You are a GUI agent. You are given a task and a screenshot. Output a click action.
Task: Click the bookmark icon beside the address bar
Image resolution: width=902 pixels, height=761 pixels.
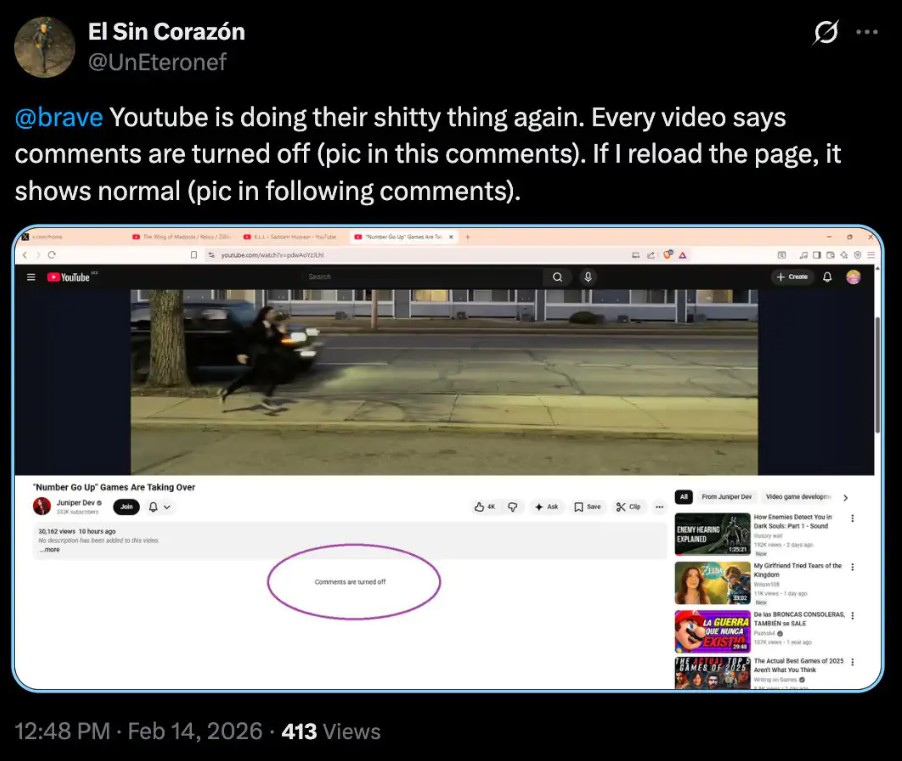coord(194,255)
